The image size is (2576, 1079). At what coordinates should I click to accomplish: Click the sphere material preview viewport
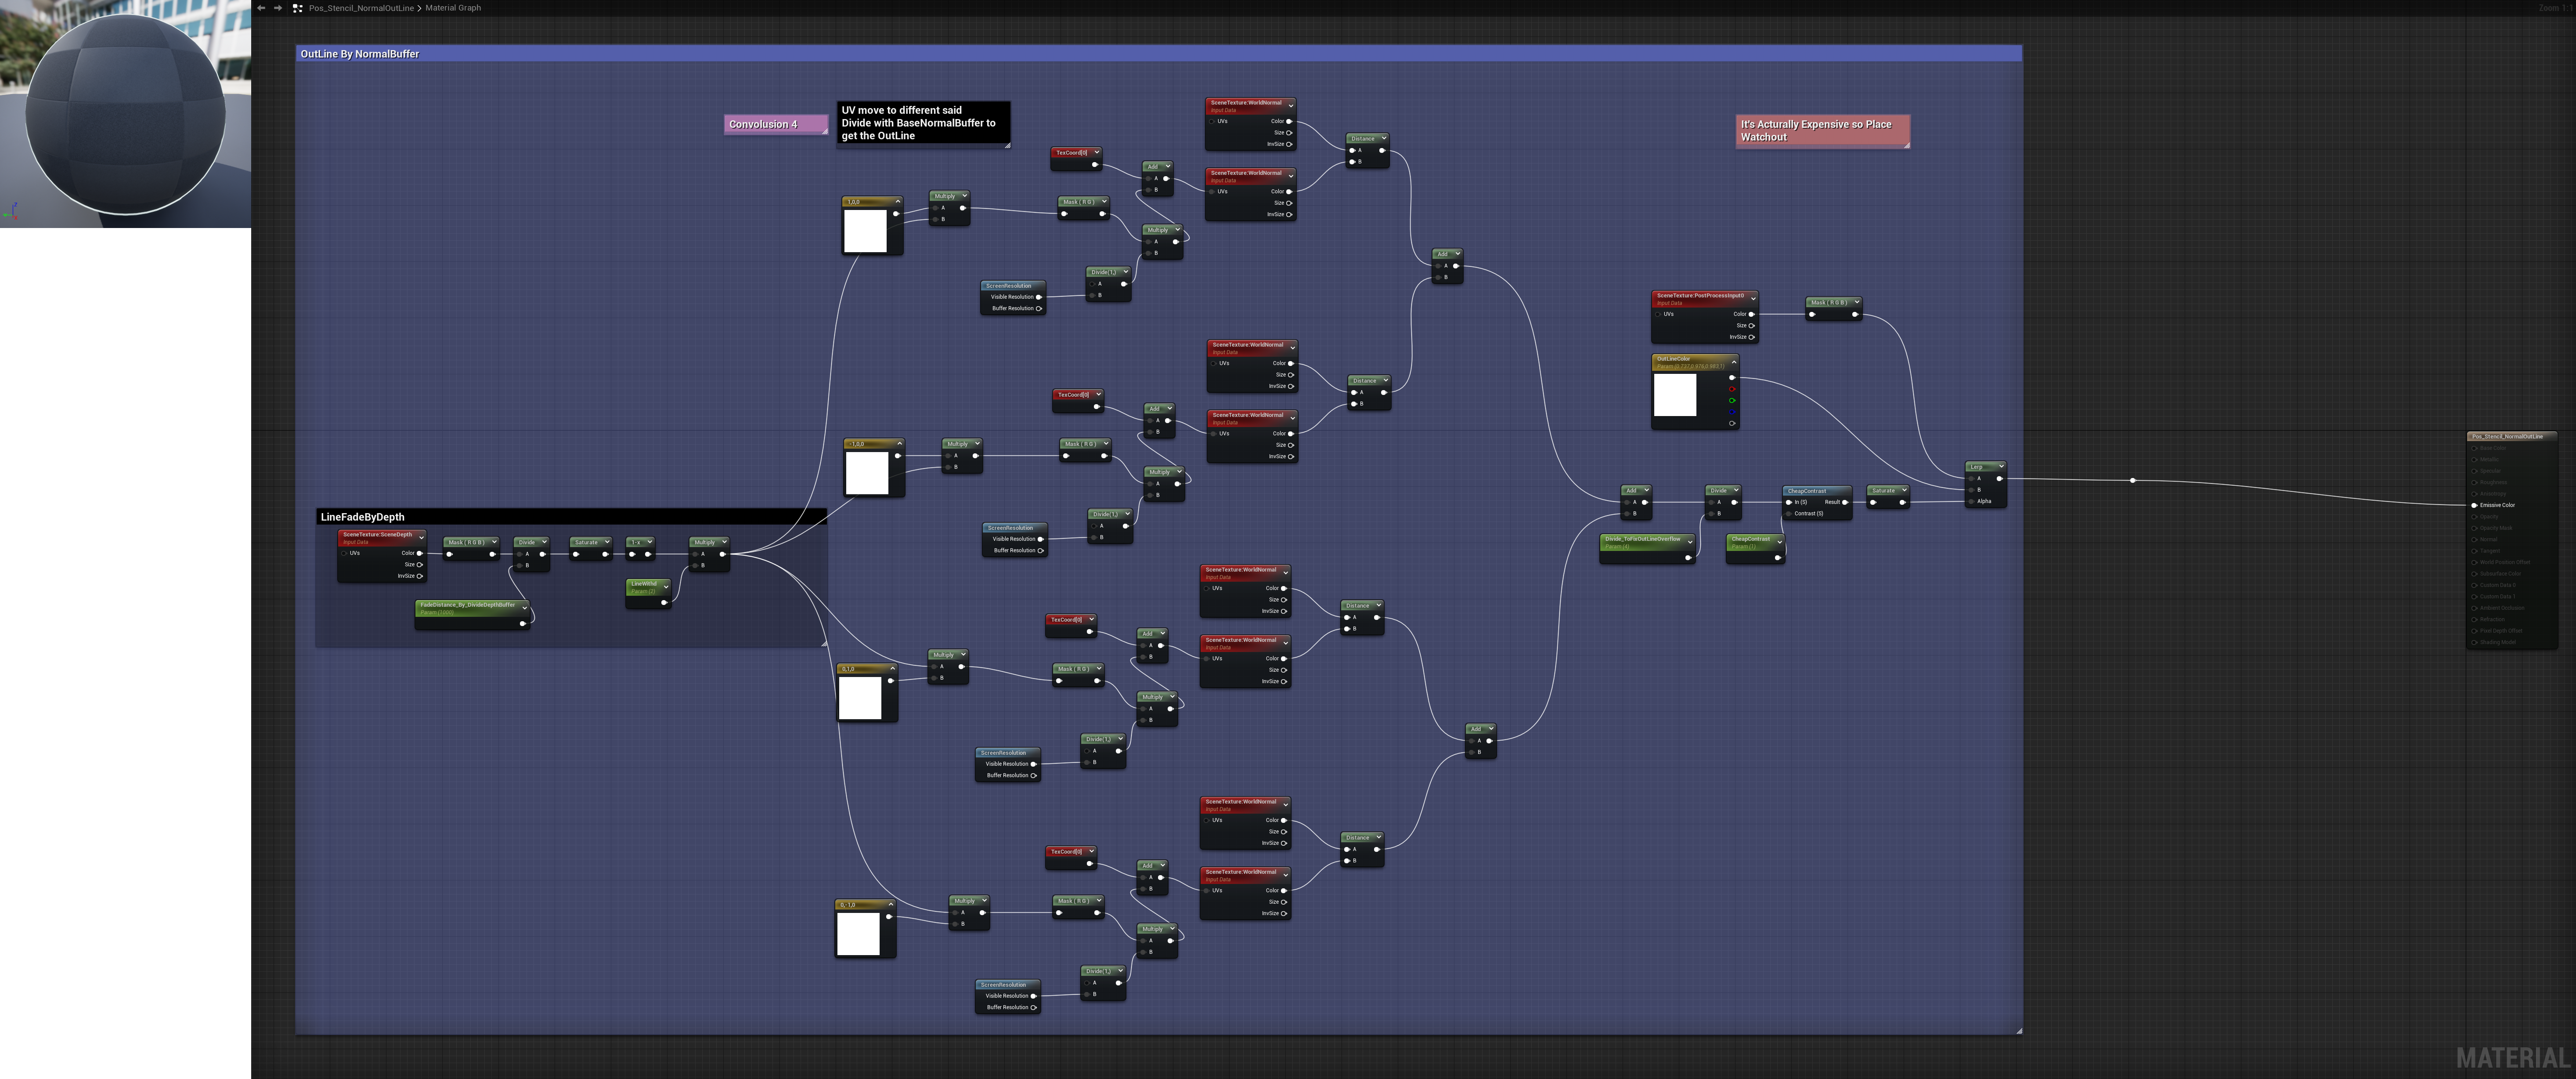coord(125,115)
